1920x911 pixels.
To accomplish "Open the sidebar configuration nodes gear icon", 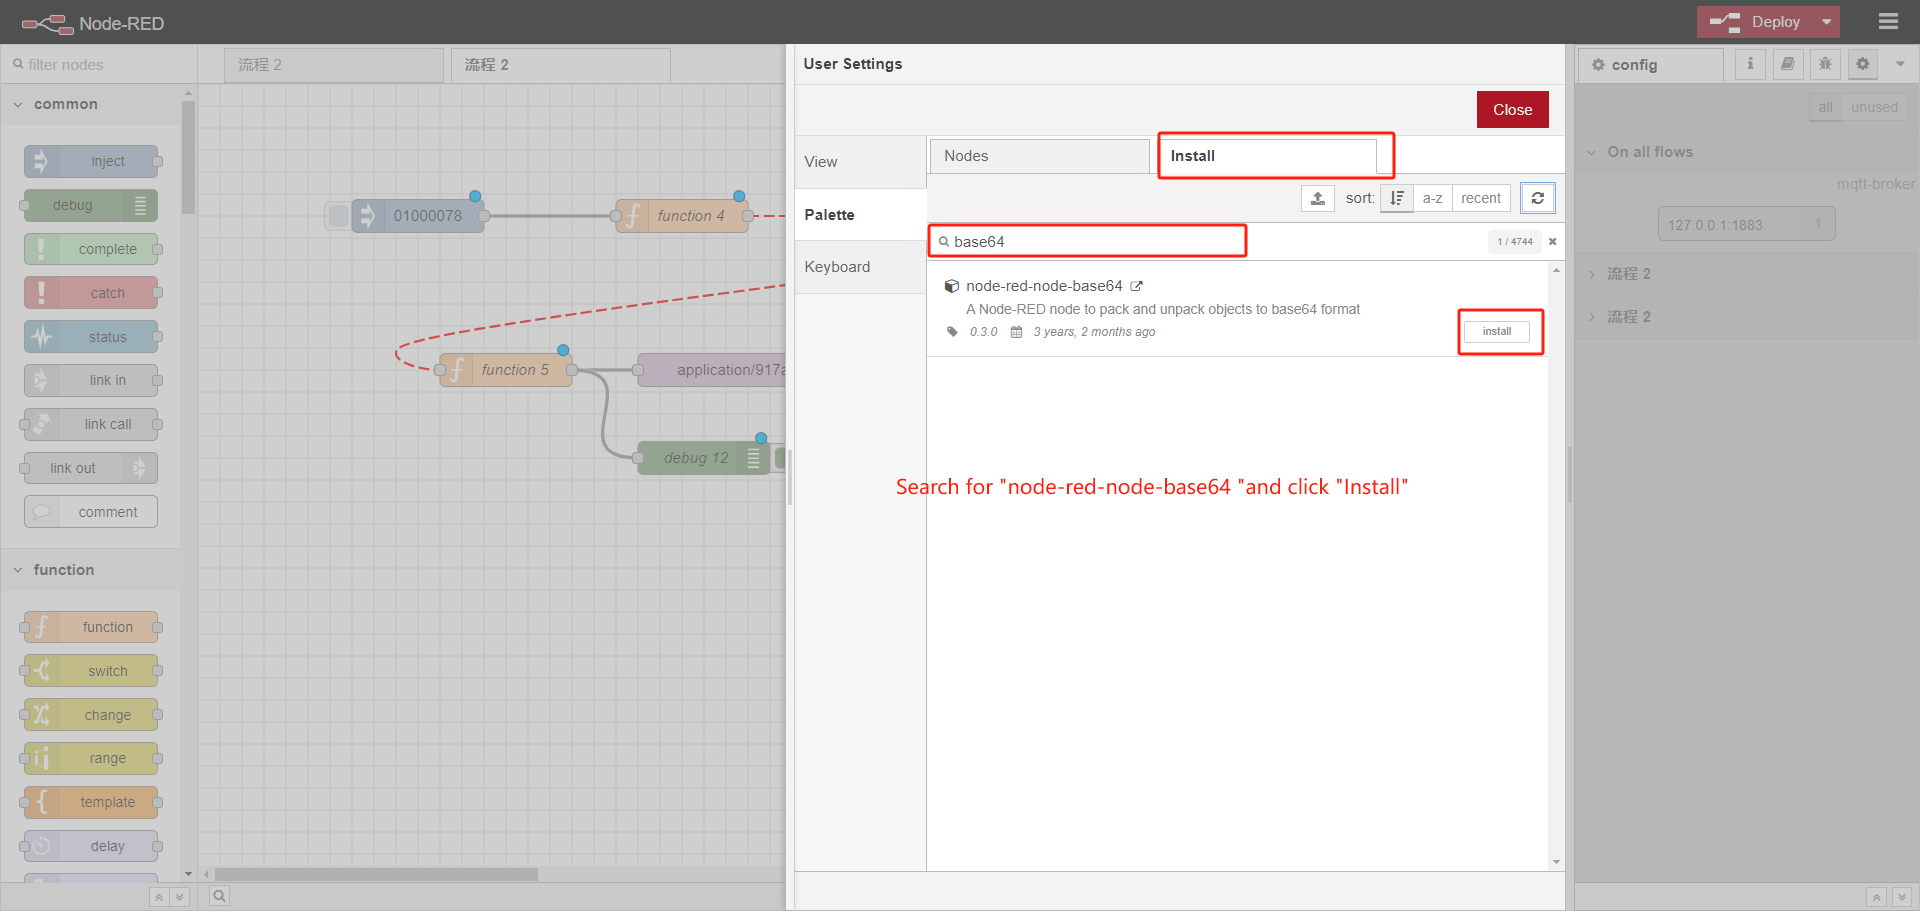I will pos(1862,64).
